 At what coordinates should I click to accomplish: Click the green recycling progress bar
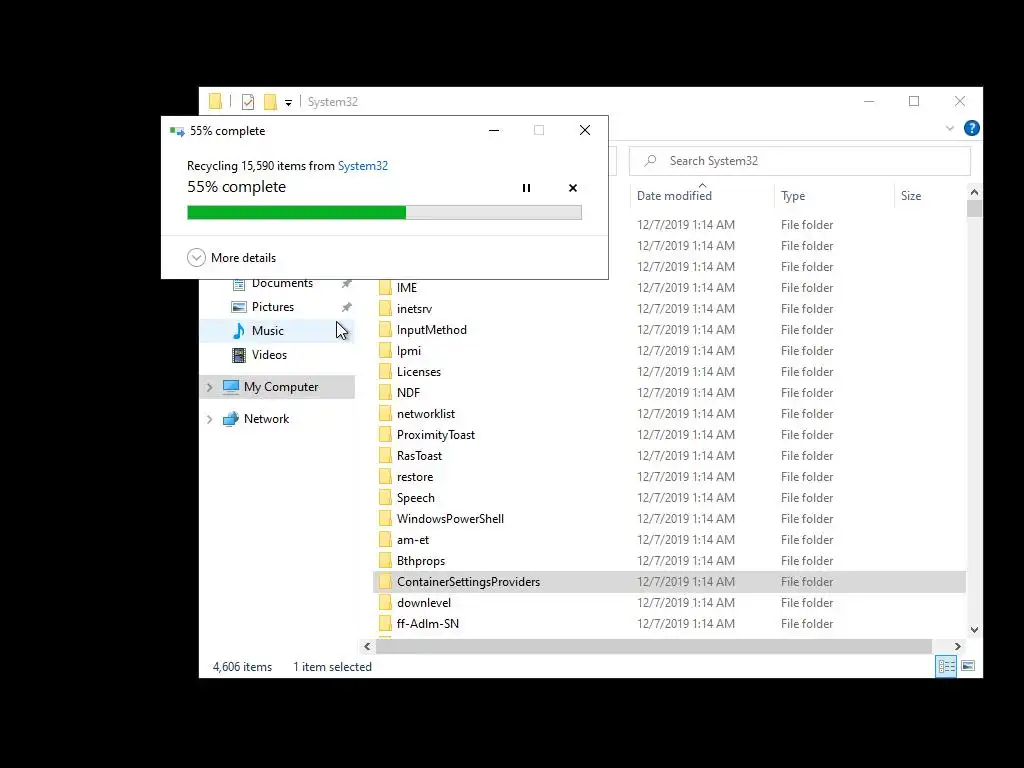pyautogui.click(x=384, y=212)
